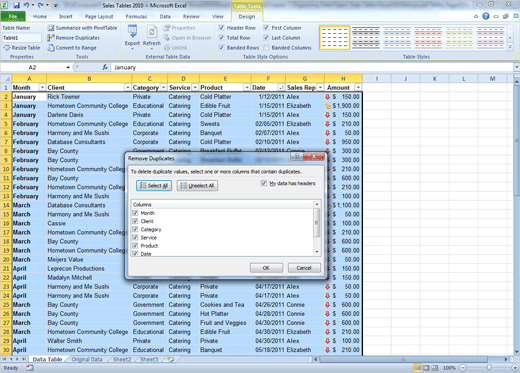Click the insert worksheet tab icon
The height and width of the screenshot is (373, 520).
coord(171,359)
